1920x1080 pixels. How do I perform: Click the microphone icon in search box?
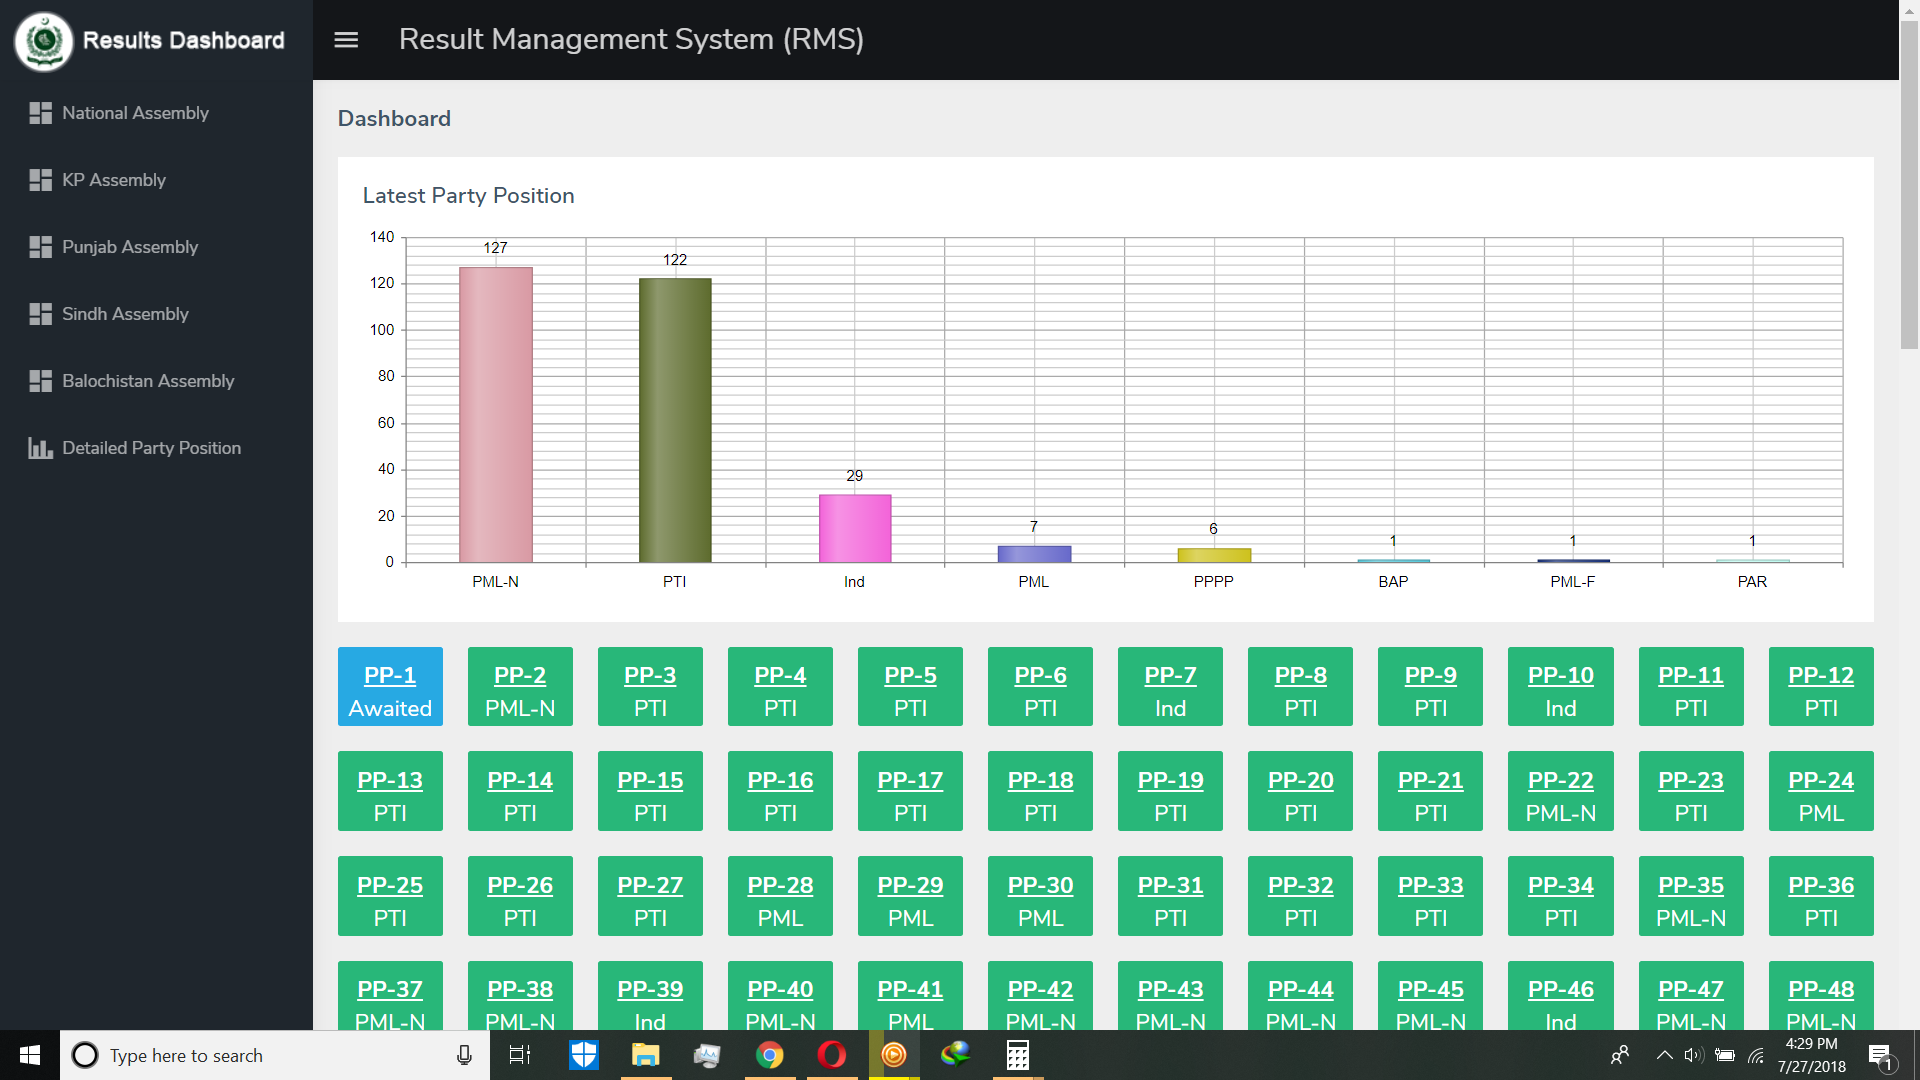(464, 1055)
